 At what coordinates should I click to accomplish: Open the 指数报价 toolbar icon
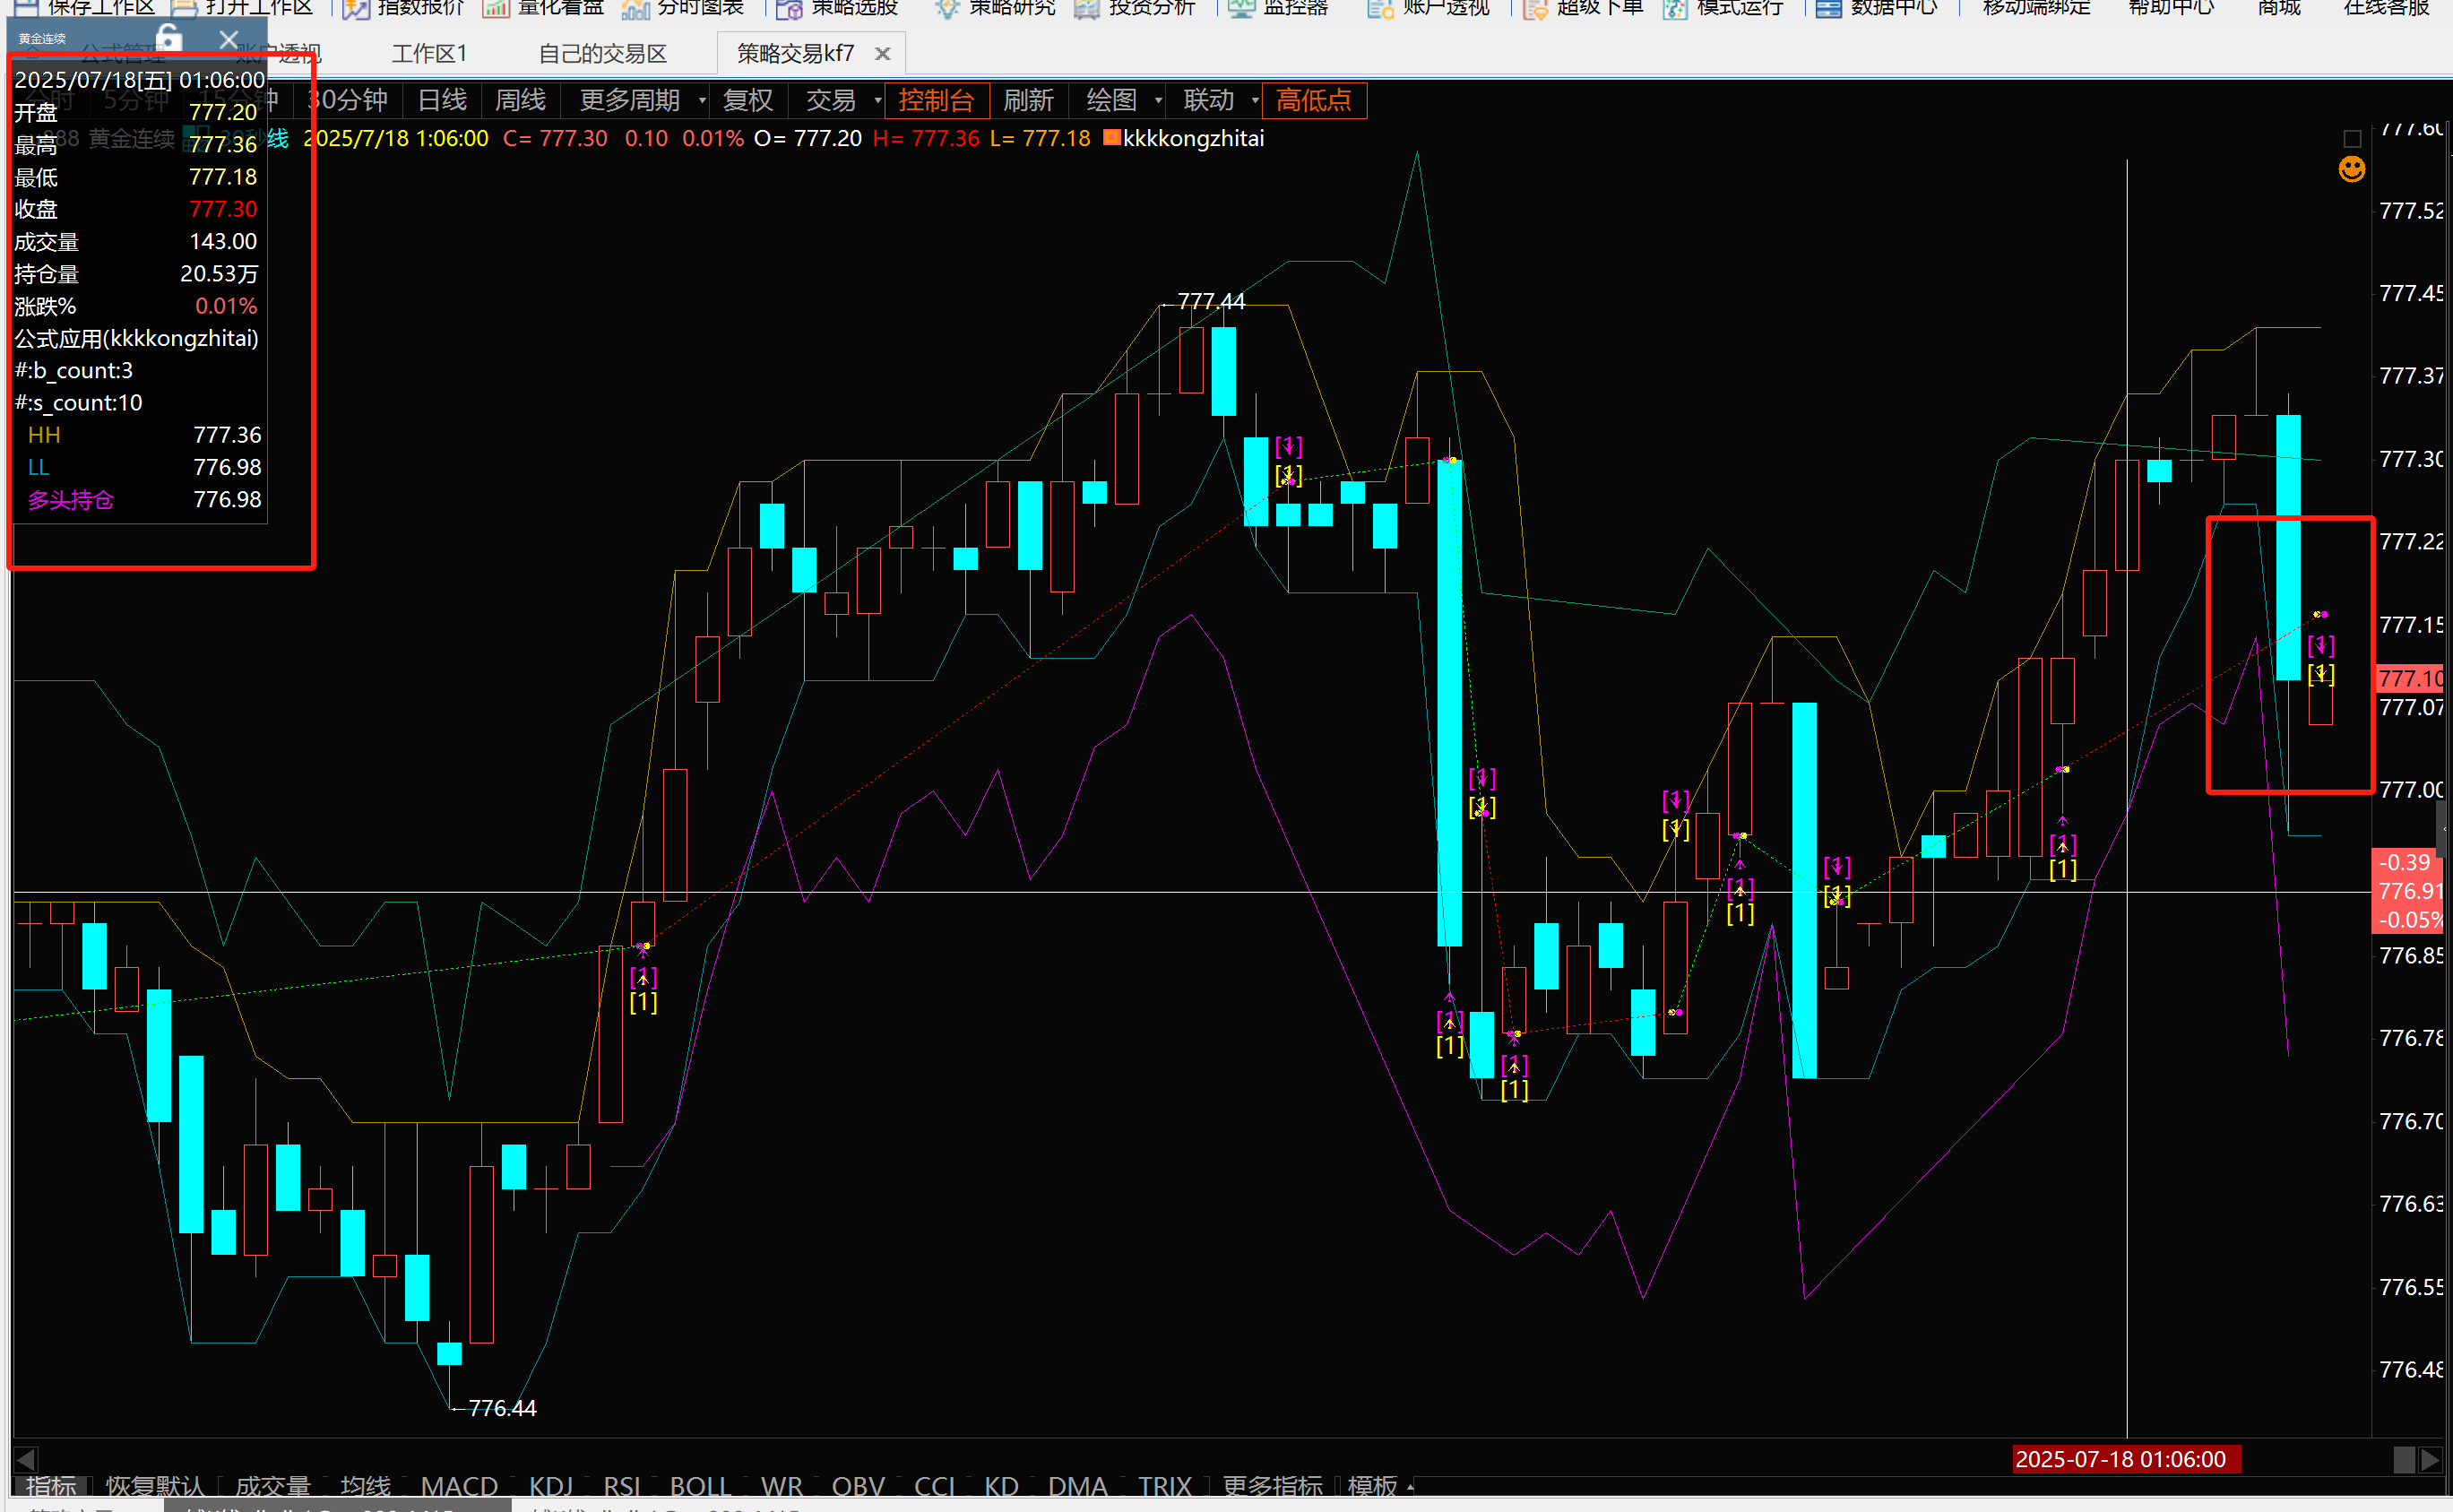[x=356, y=8]
